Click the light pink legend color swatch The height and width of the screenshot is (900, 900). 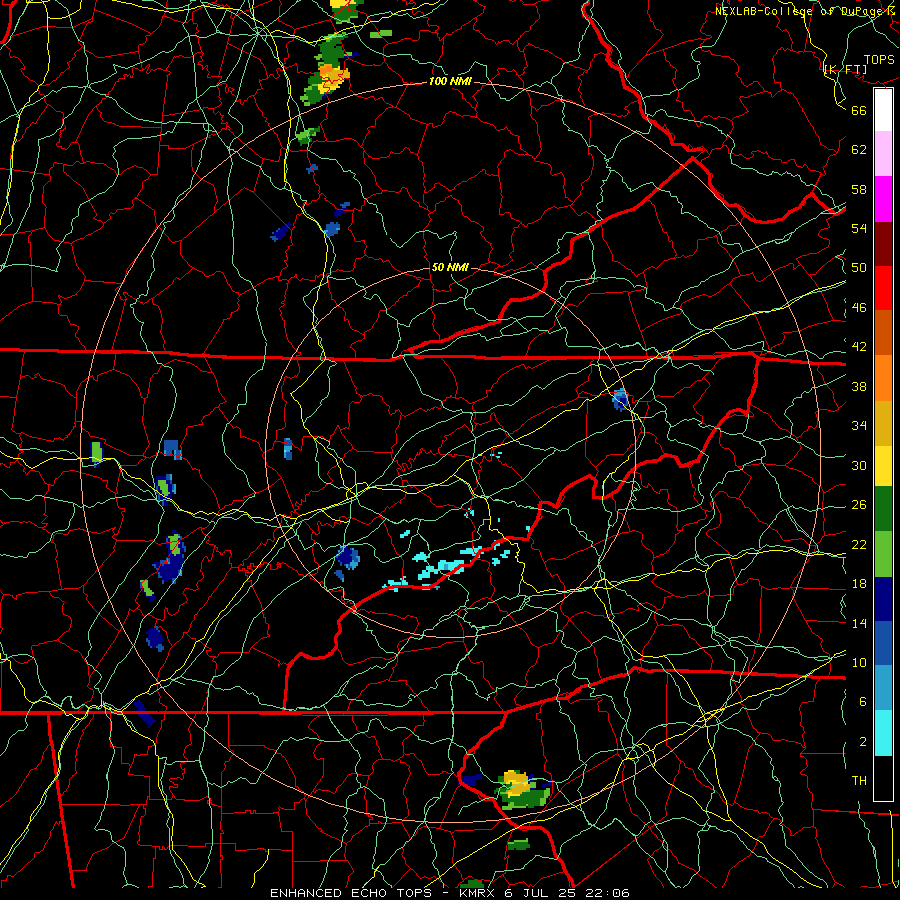point(883,153)
